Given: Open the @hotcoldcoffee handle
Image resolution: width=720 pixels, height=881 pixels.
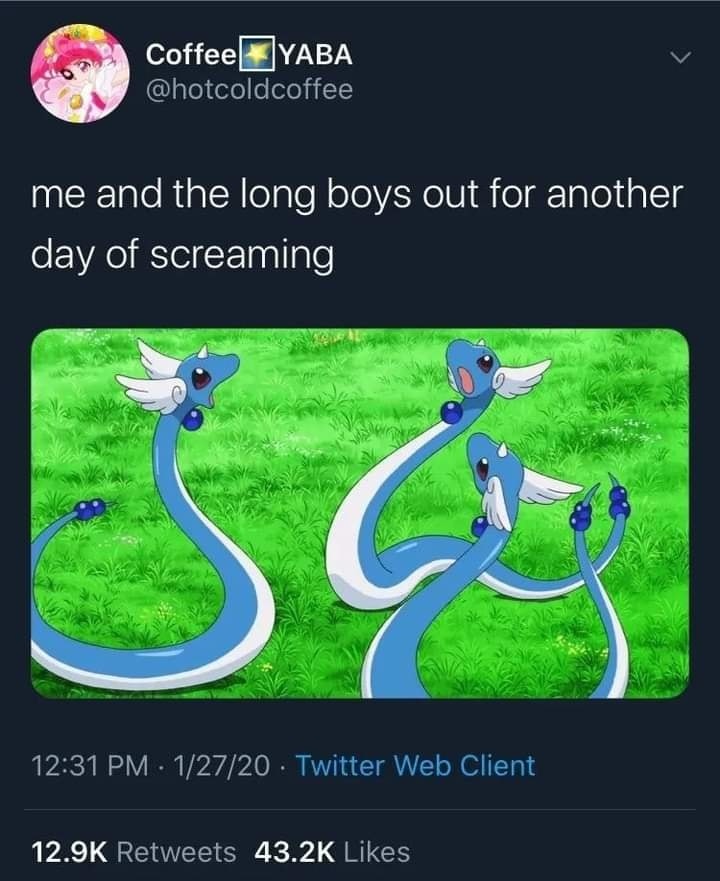Looking at the screenshot, I should 249,89.
